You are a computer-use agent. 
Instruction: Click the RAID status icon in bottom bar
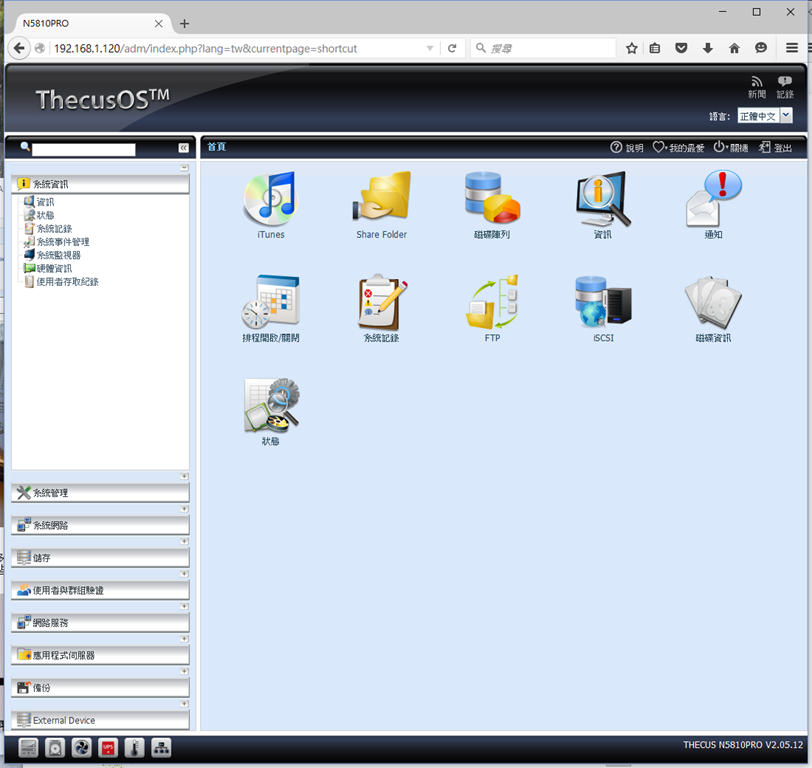[x=28, y=748]
